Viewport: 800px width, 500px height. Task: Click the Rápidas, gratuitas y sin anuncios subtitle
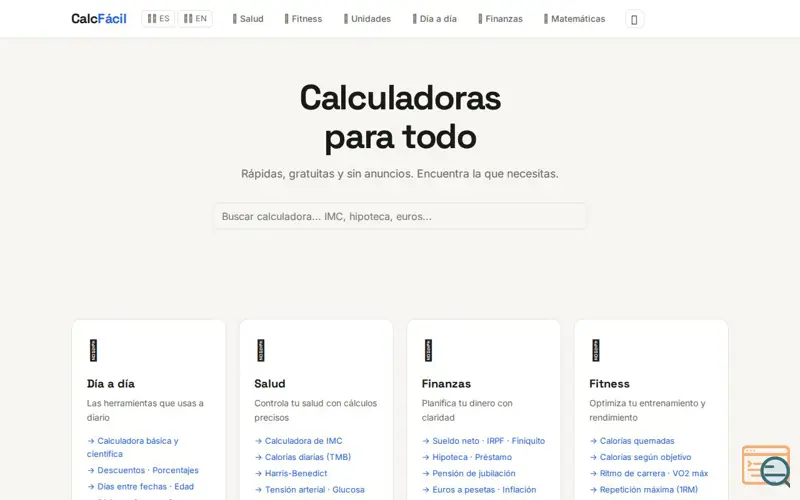(400, 174)
